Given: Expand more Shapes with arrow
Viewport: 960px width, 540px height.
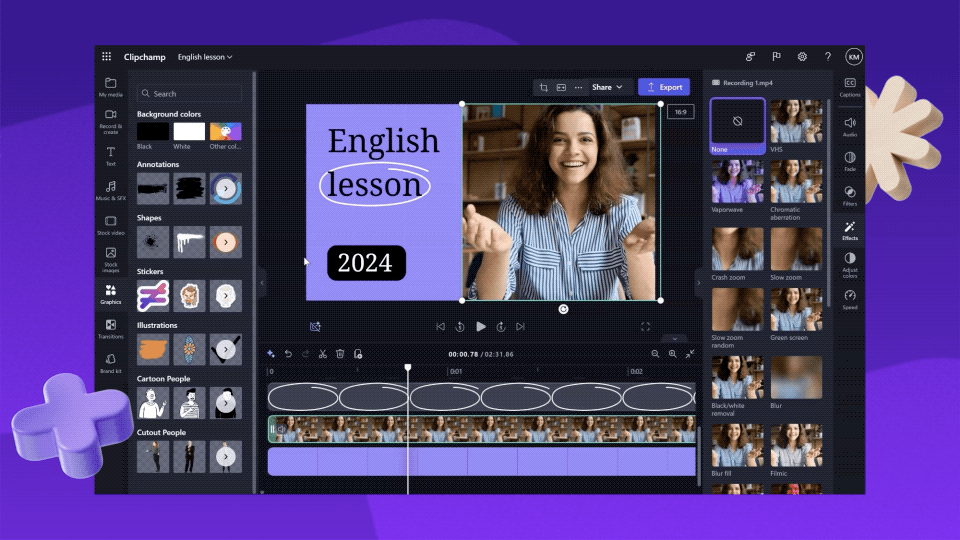Looking at the screenshot, I should coord(225,242).
